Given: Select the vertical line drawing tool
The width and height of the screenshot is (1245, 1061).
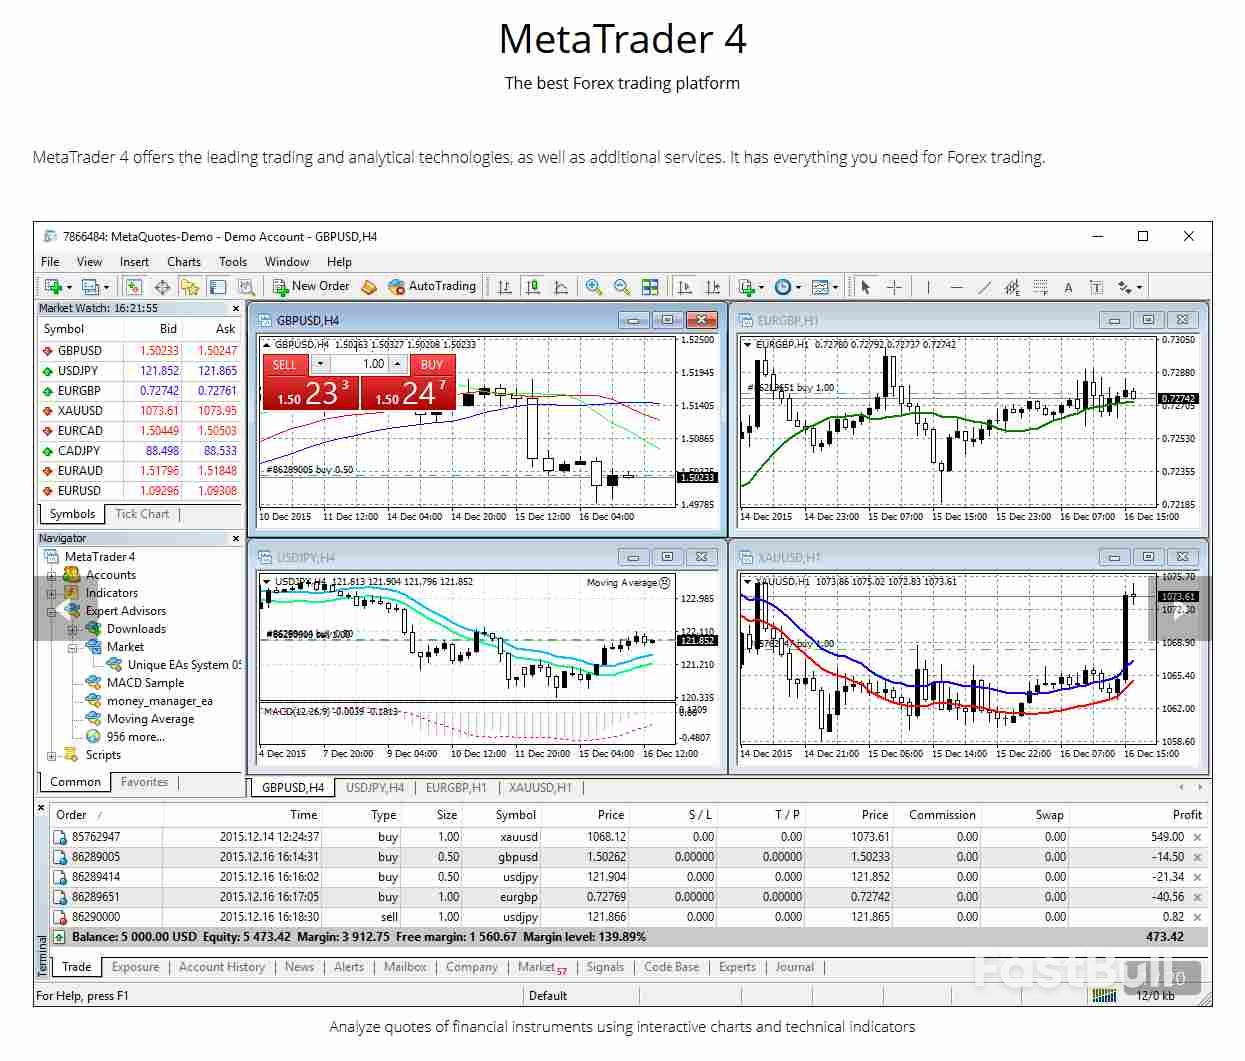Looking at the screenshot, I should (x=929, y=287).
